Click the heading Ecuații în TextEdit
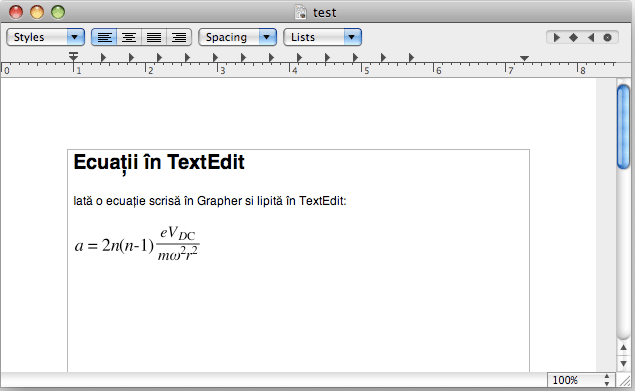This screenshot has height=391, width=635. (159, 162)
